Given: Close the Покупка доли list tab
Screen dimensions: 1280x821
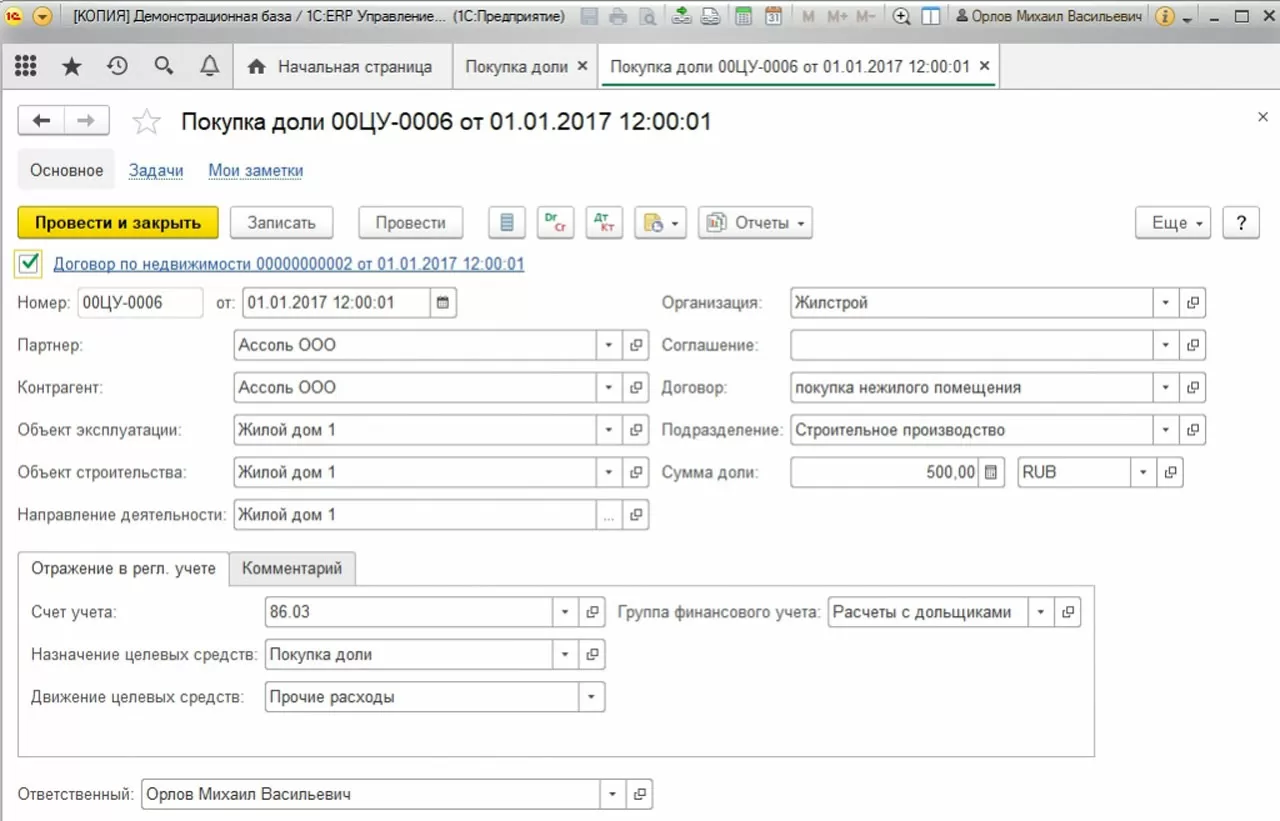Looking at the screenshot, I should (584, 67).
